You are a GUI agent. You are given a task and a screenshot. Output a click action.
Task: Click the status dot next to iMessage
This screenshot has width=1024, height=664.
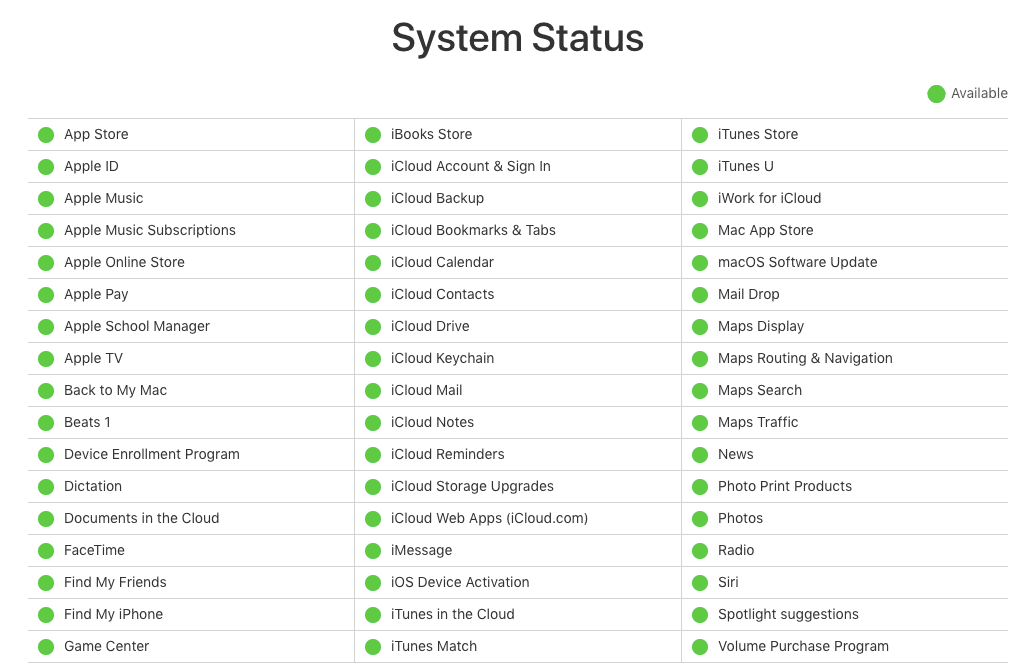pos(373,551)
